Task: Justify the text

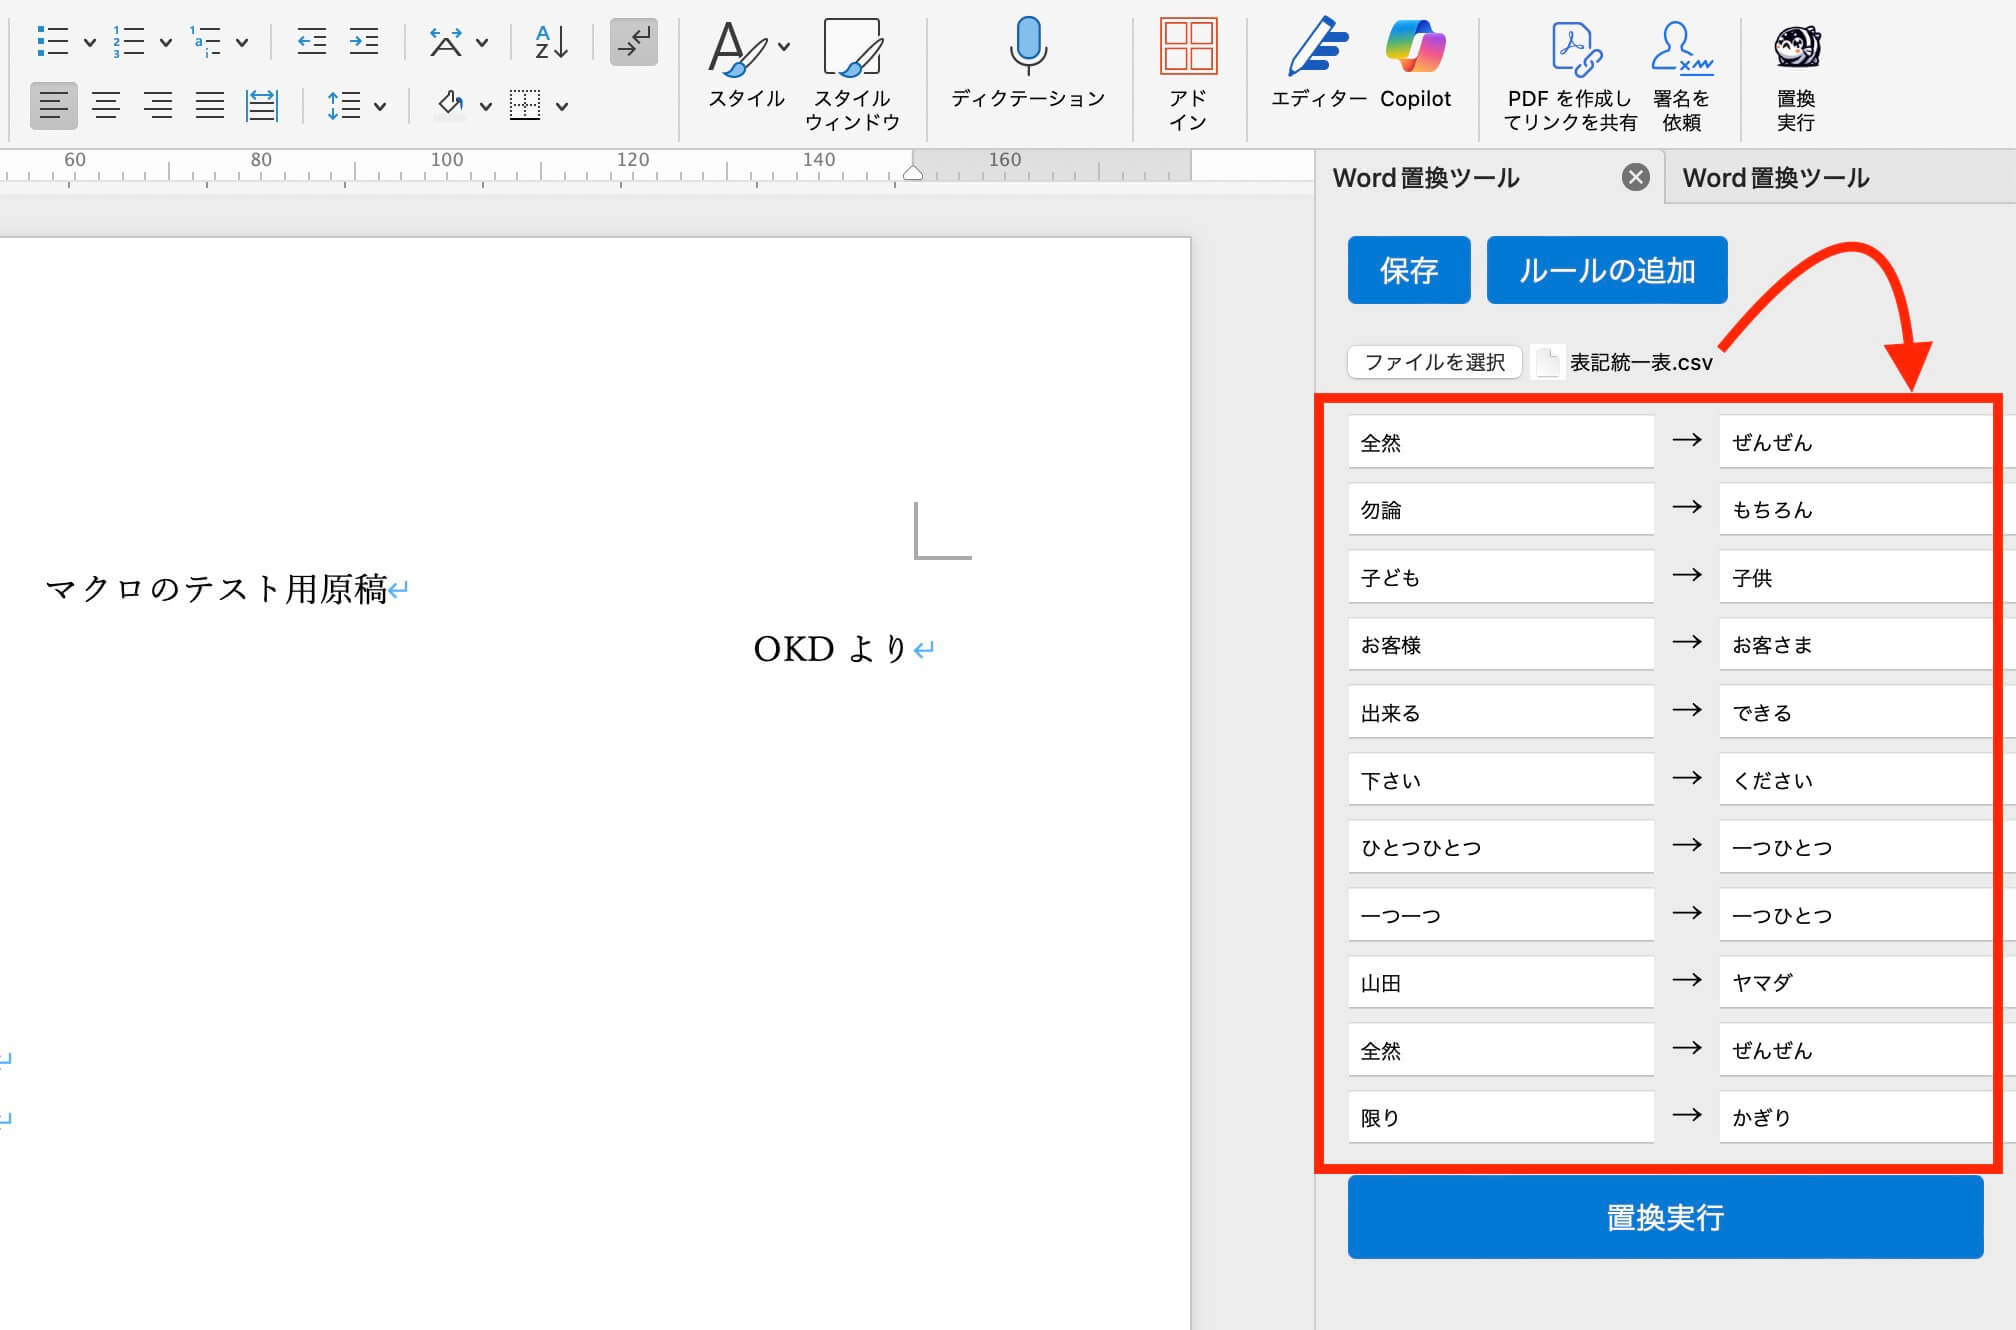Action: pyautogui.click(x=210, y=105)
